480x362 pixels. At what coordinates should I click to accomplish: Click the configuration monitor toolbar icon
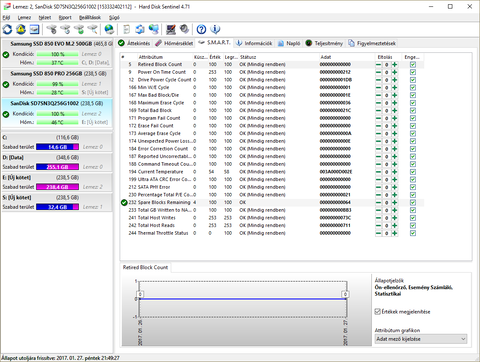[171, 29]
